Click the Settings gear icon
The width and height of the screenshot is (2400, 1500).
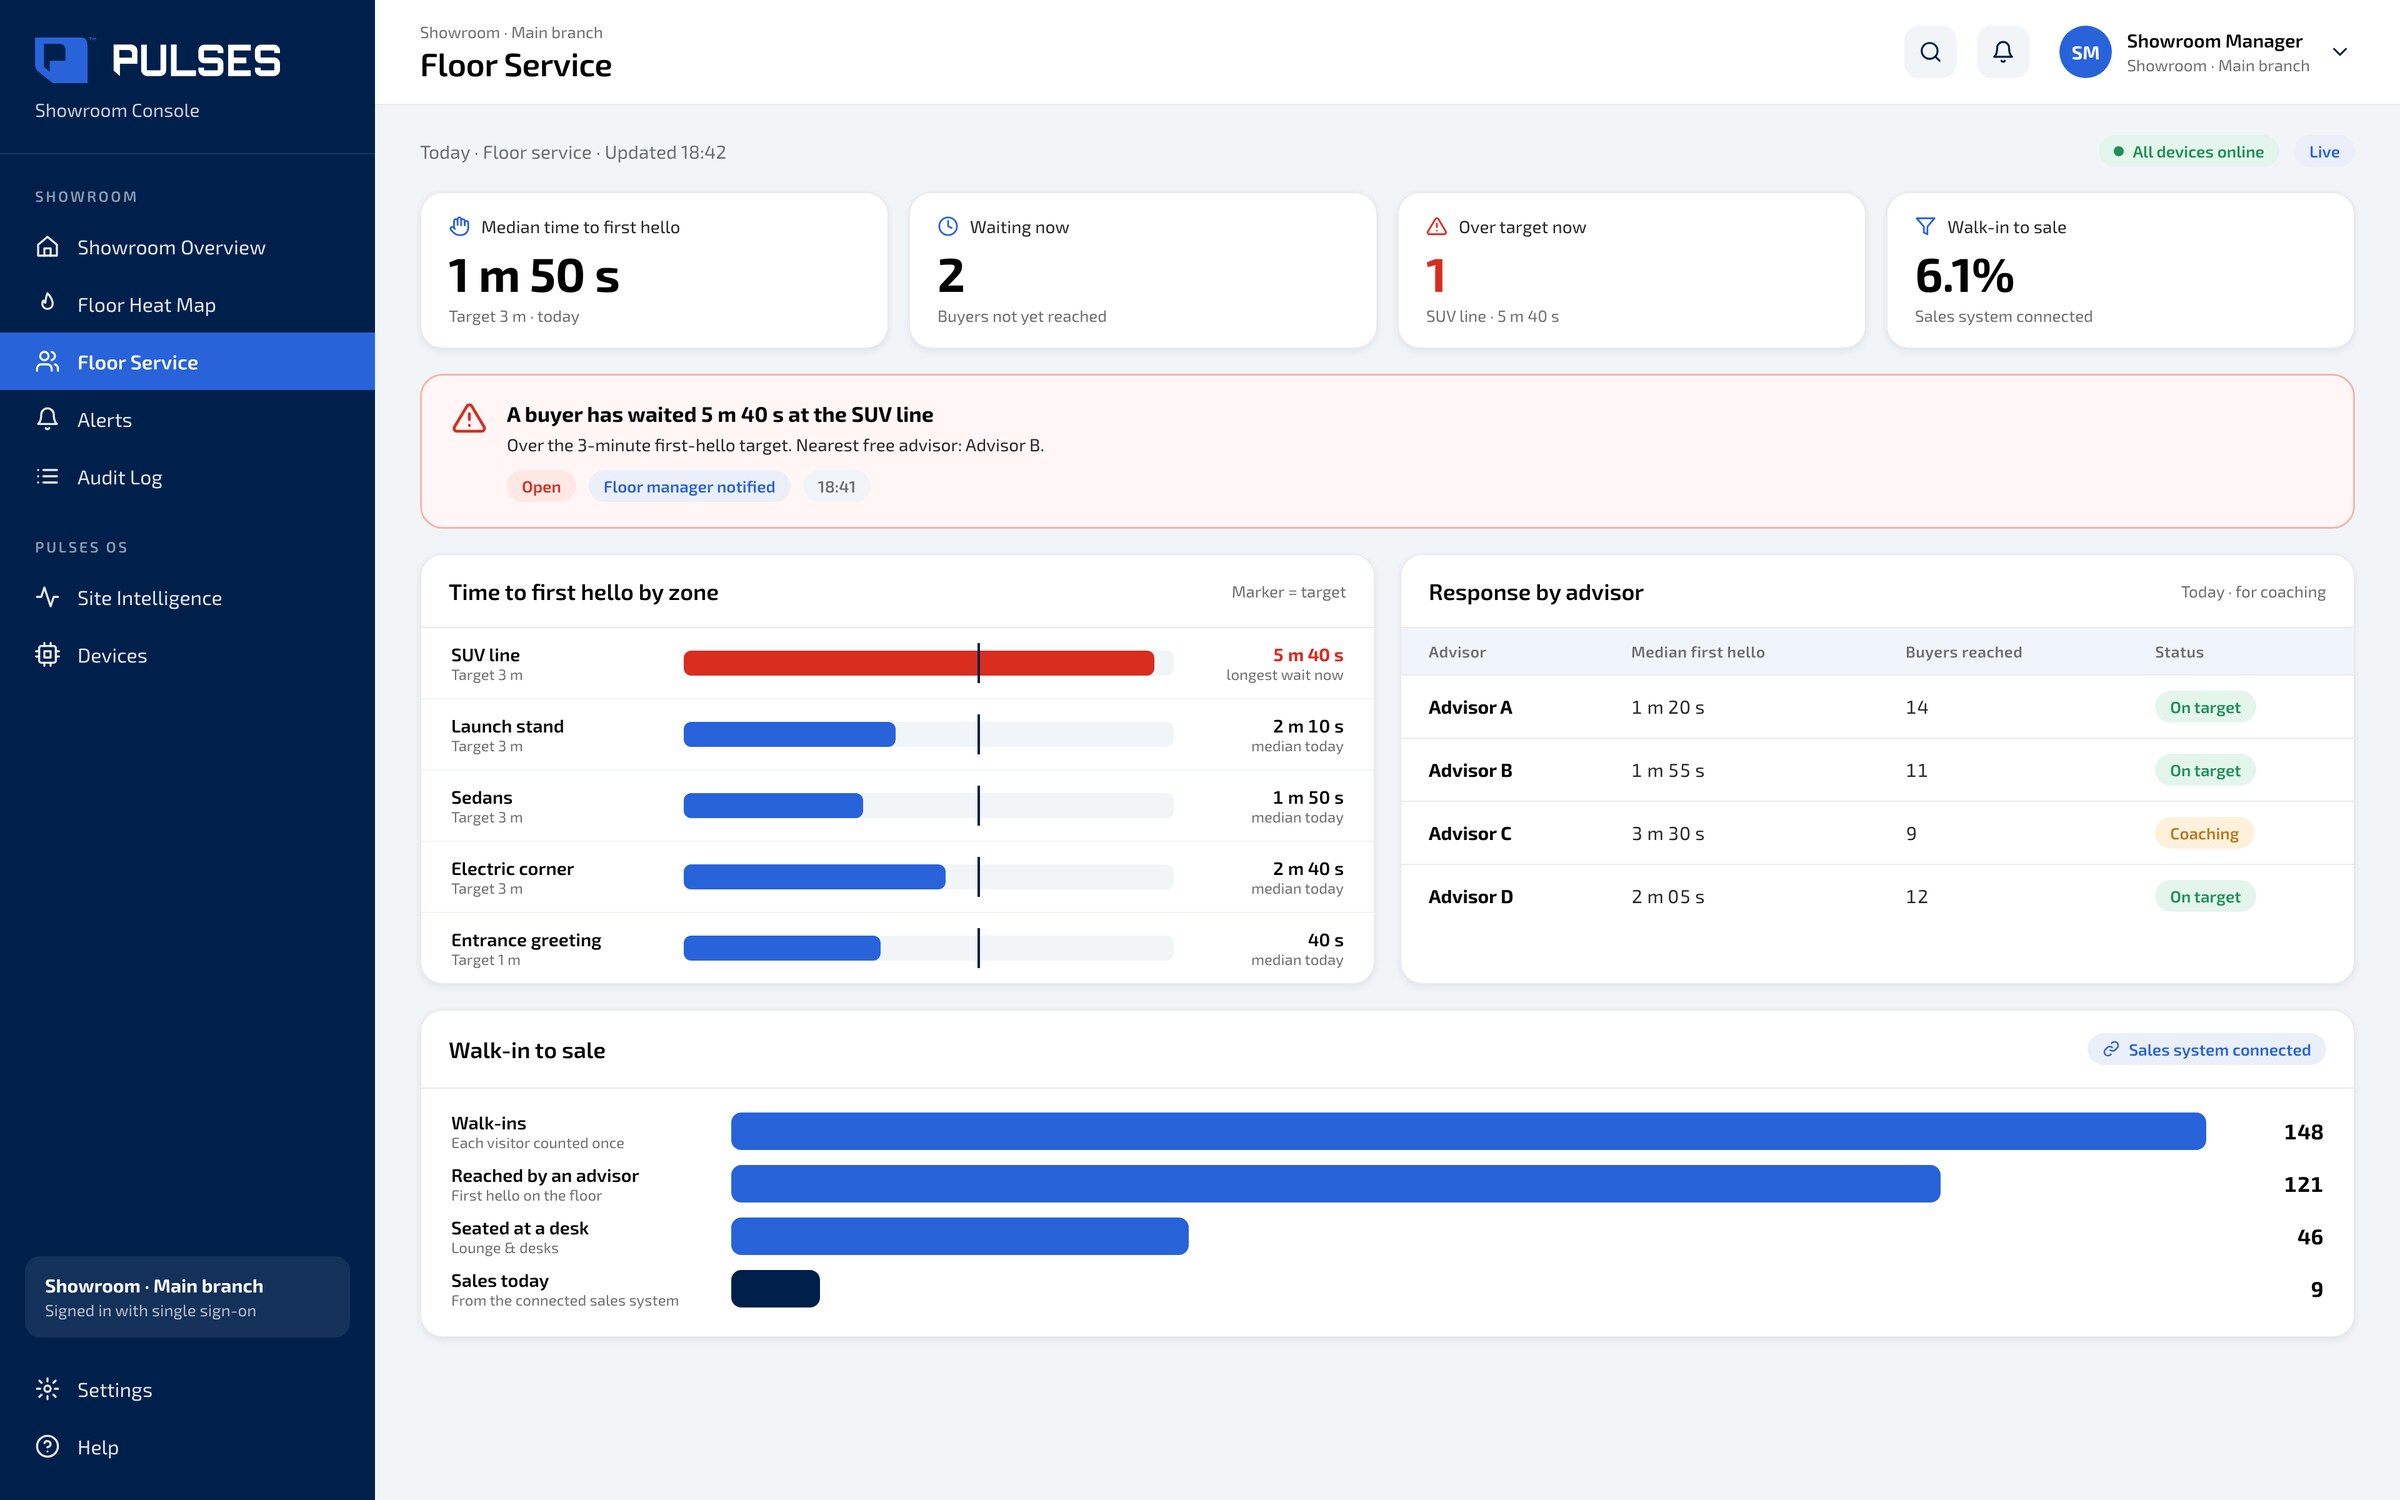pos(47,1389)
